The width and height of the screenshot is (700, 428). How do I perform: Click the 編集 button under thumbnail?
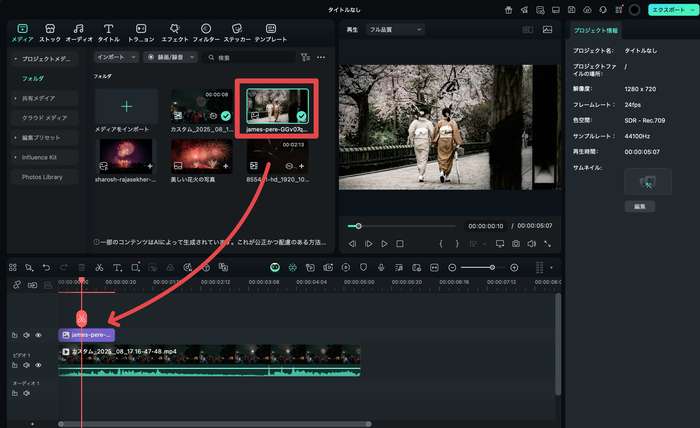640,206
